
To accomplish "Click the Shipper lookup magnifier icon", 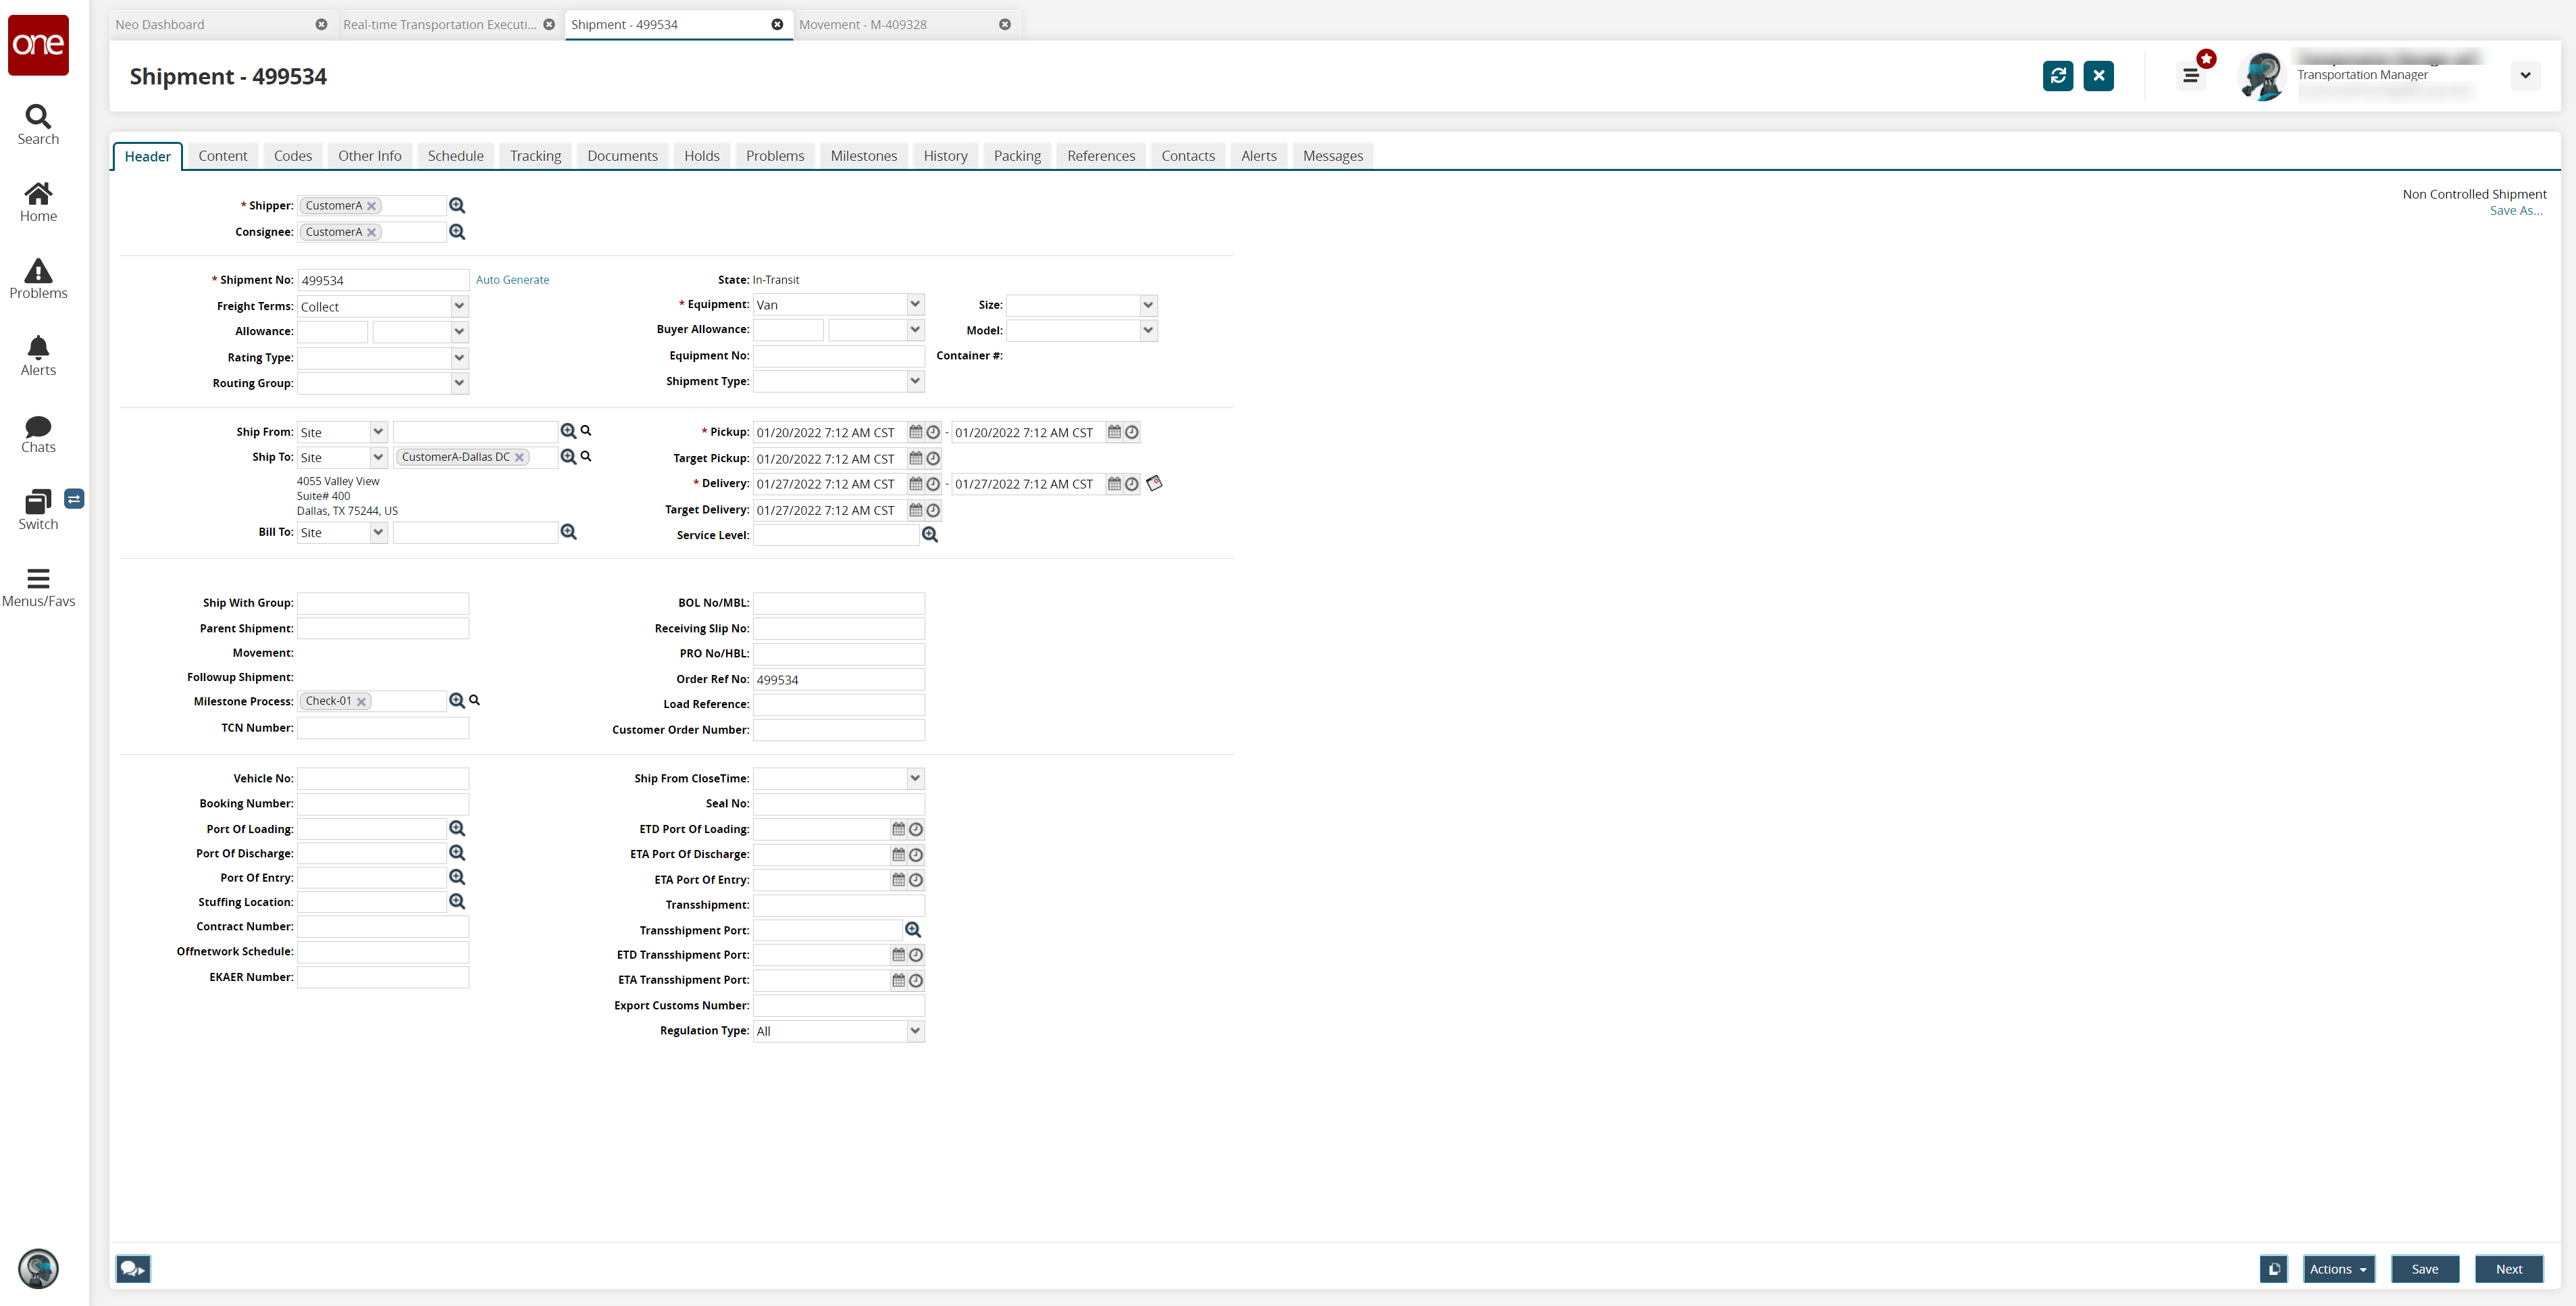I will 457,205.
